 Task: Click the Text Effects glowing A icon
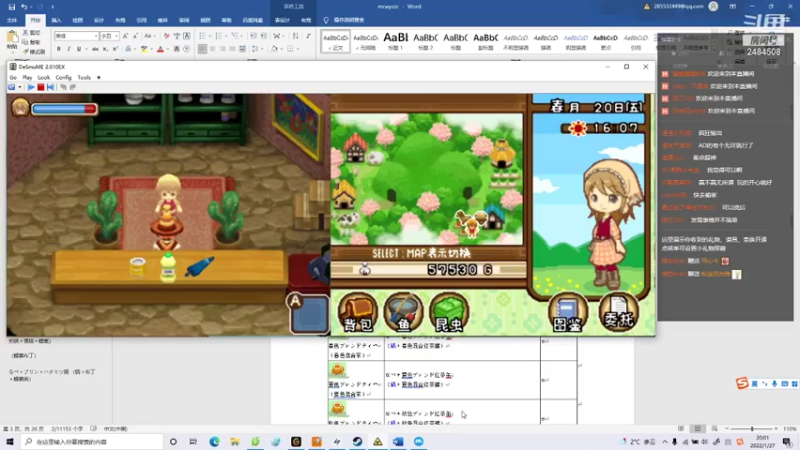click(128, 49)
